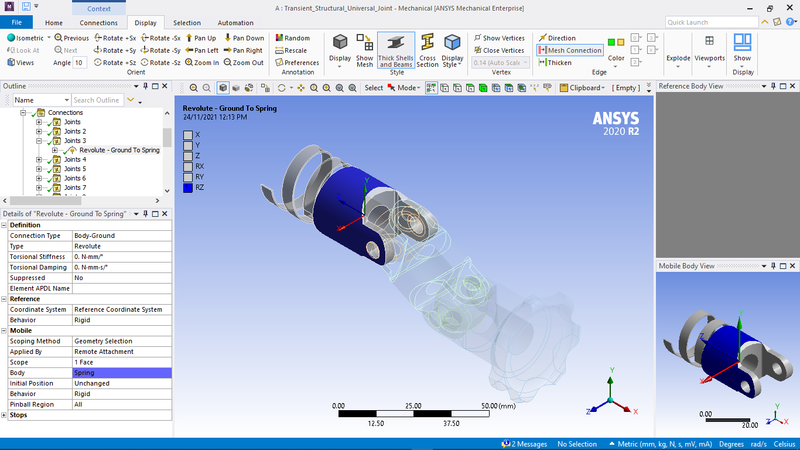The image size is (800, 450).
Task: Click the Spring body value cell
Action: tap(122, 372)
